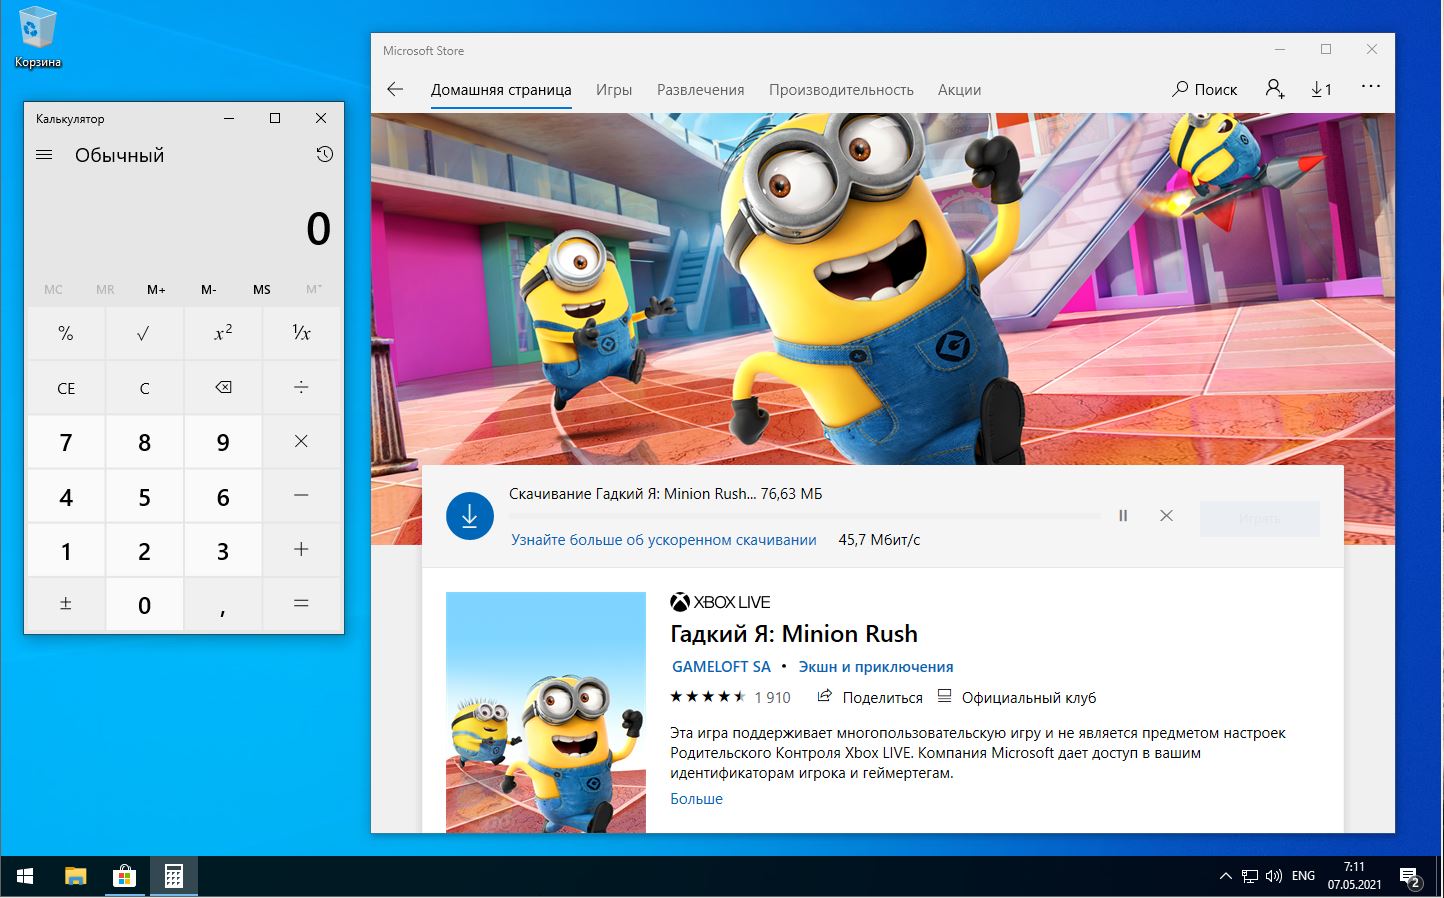Viewport: 1444px width, 898px height.
Task: Click digit 6 in Calculator
Action: coord(223,496)
